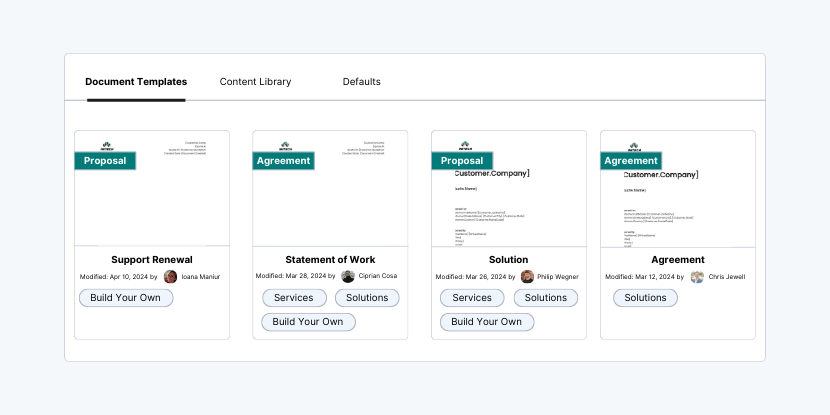Viewport: 830px width, 415px height.
Task: Click Ciprian Cosa's avatar photo
Action: [x=348, y=277]
